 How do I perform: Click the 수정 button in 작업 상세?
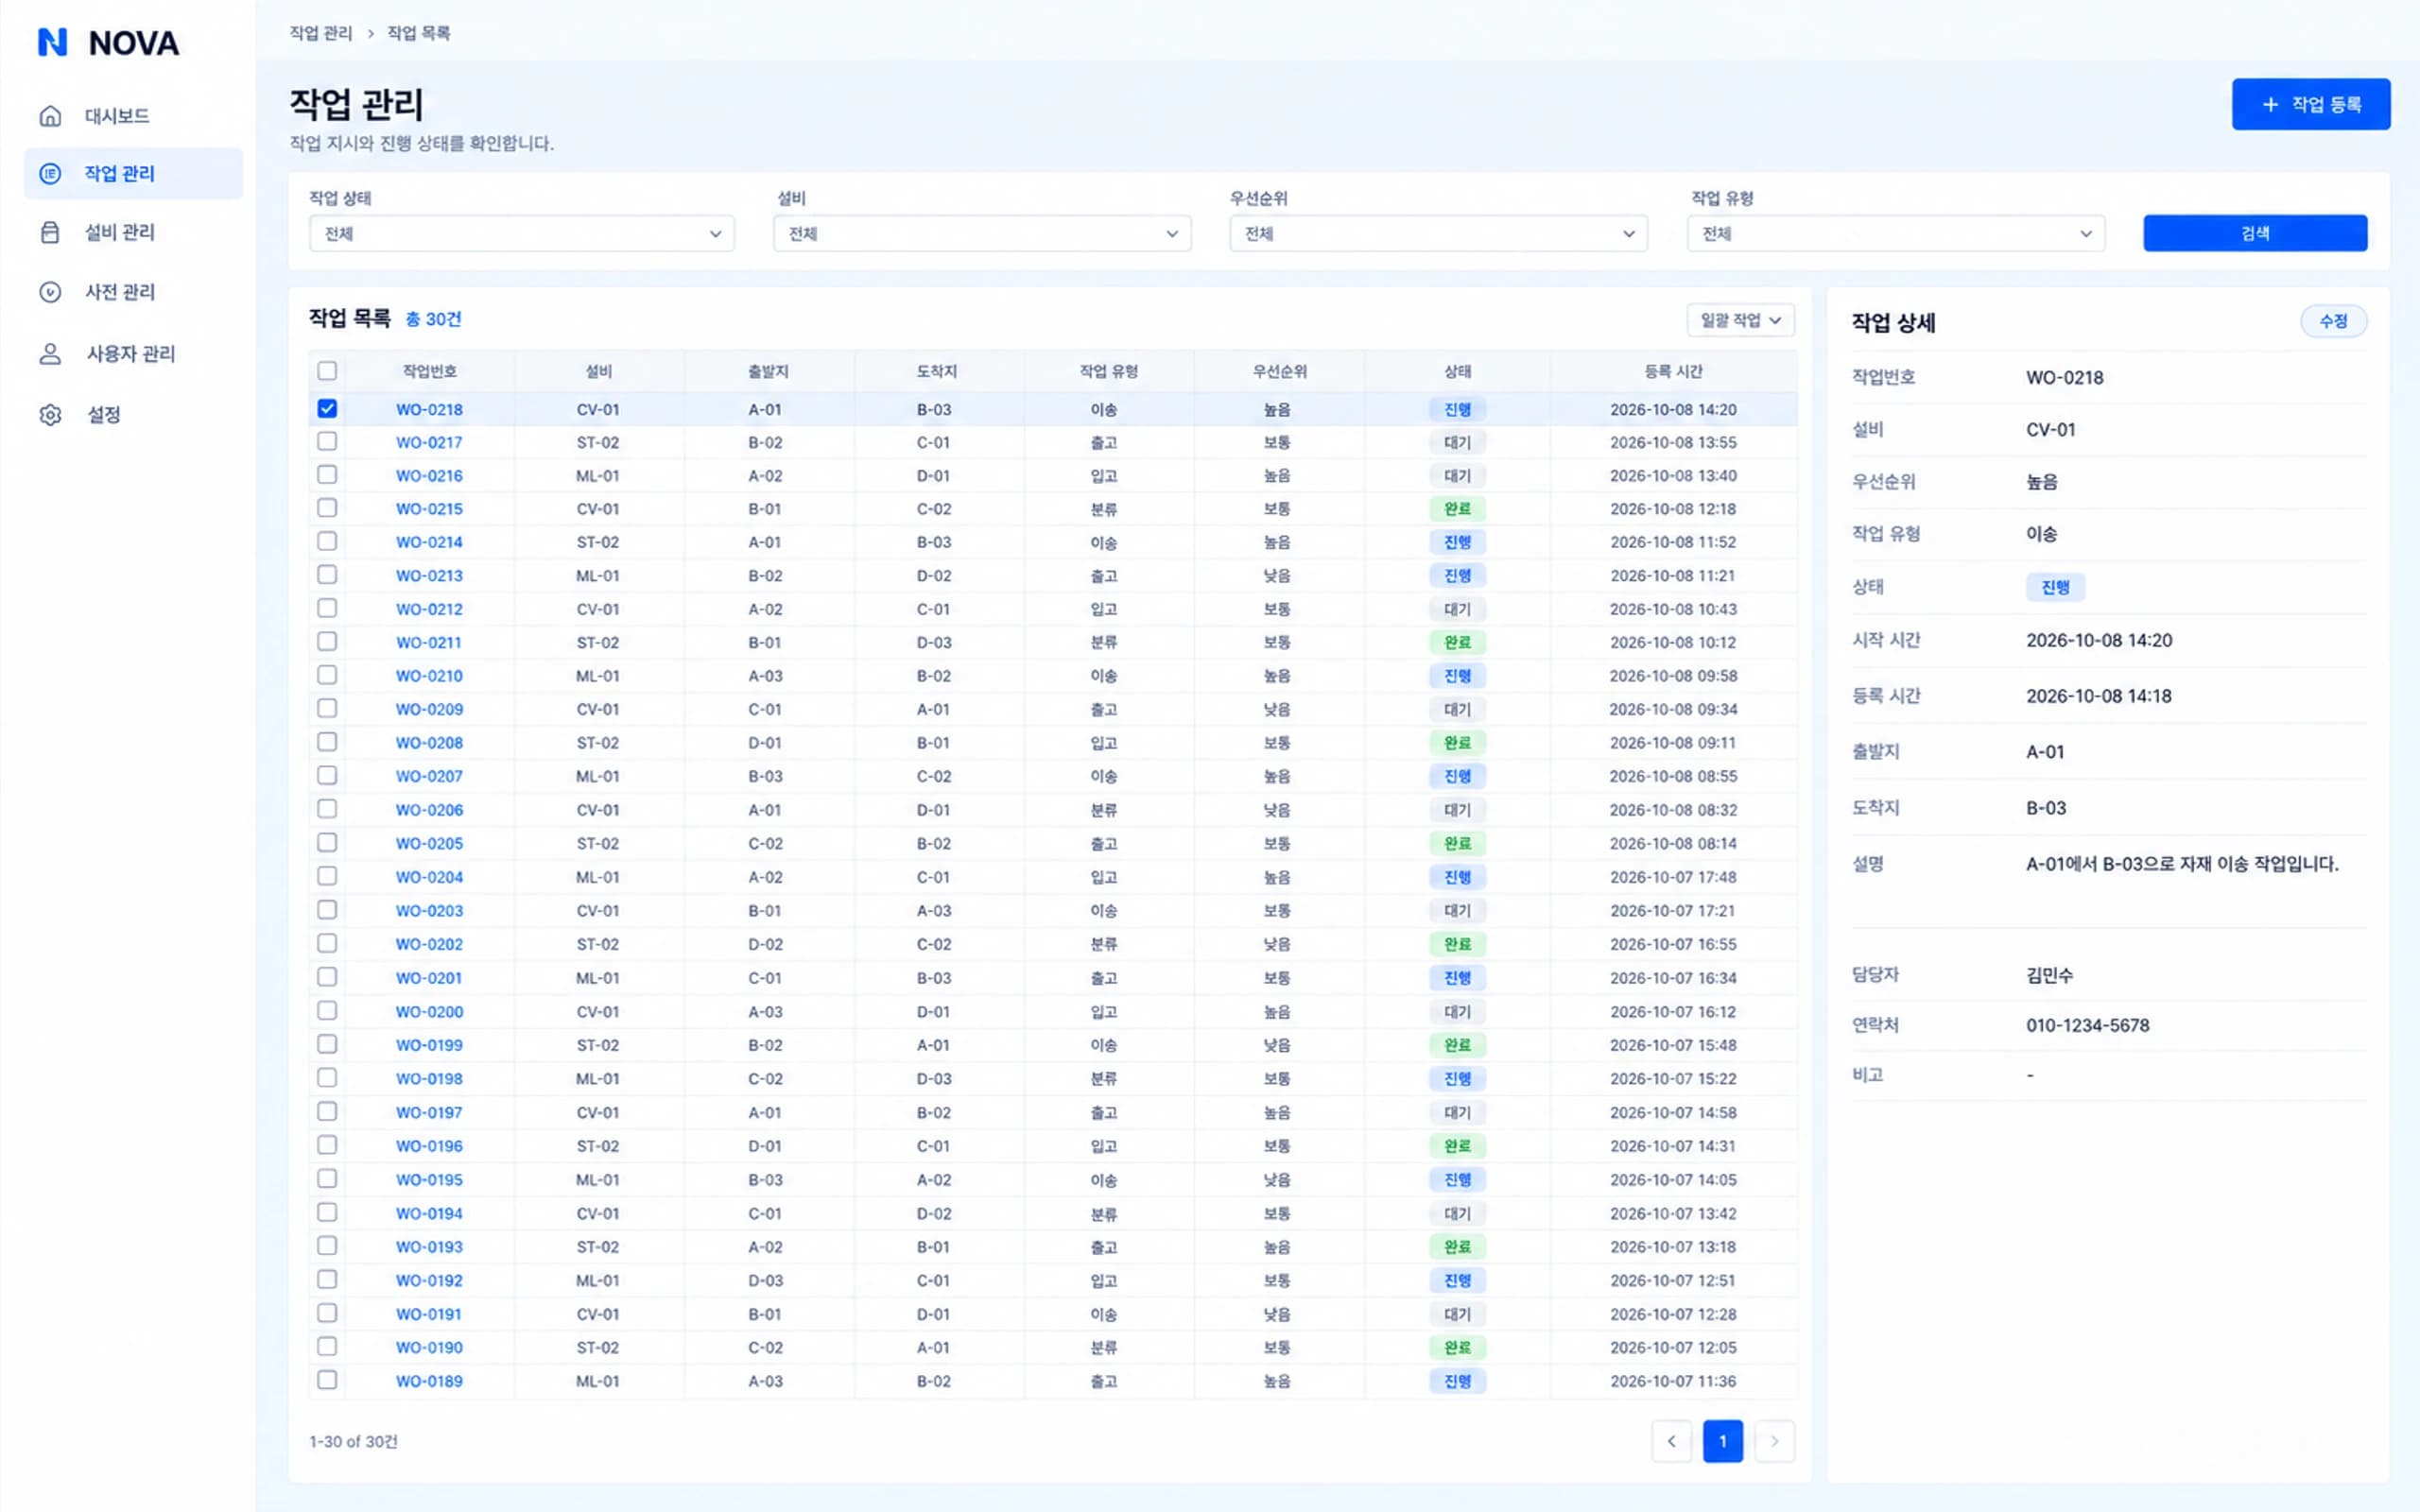tap(2333, 321)
